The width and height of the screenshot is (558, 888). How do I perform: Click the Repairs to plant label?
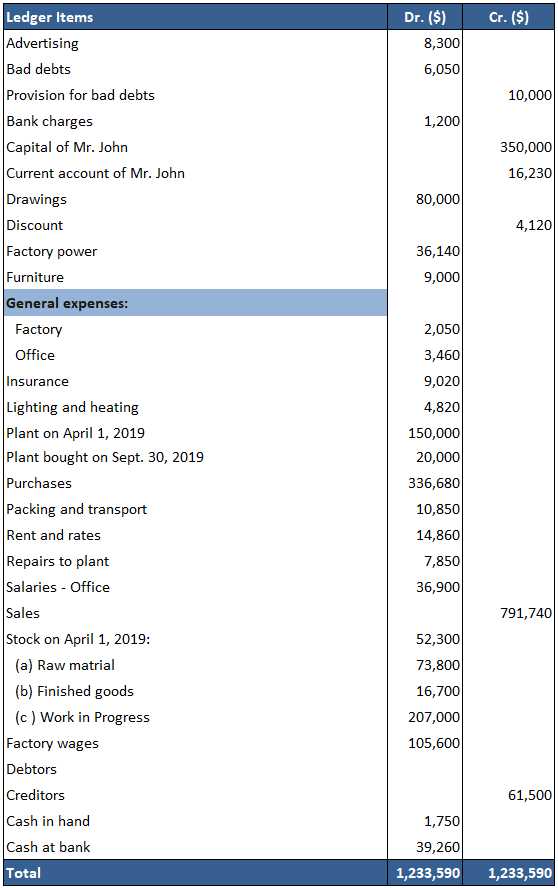tap(58, 562)
